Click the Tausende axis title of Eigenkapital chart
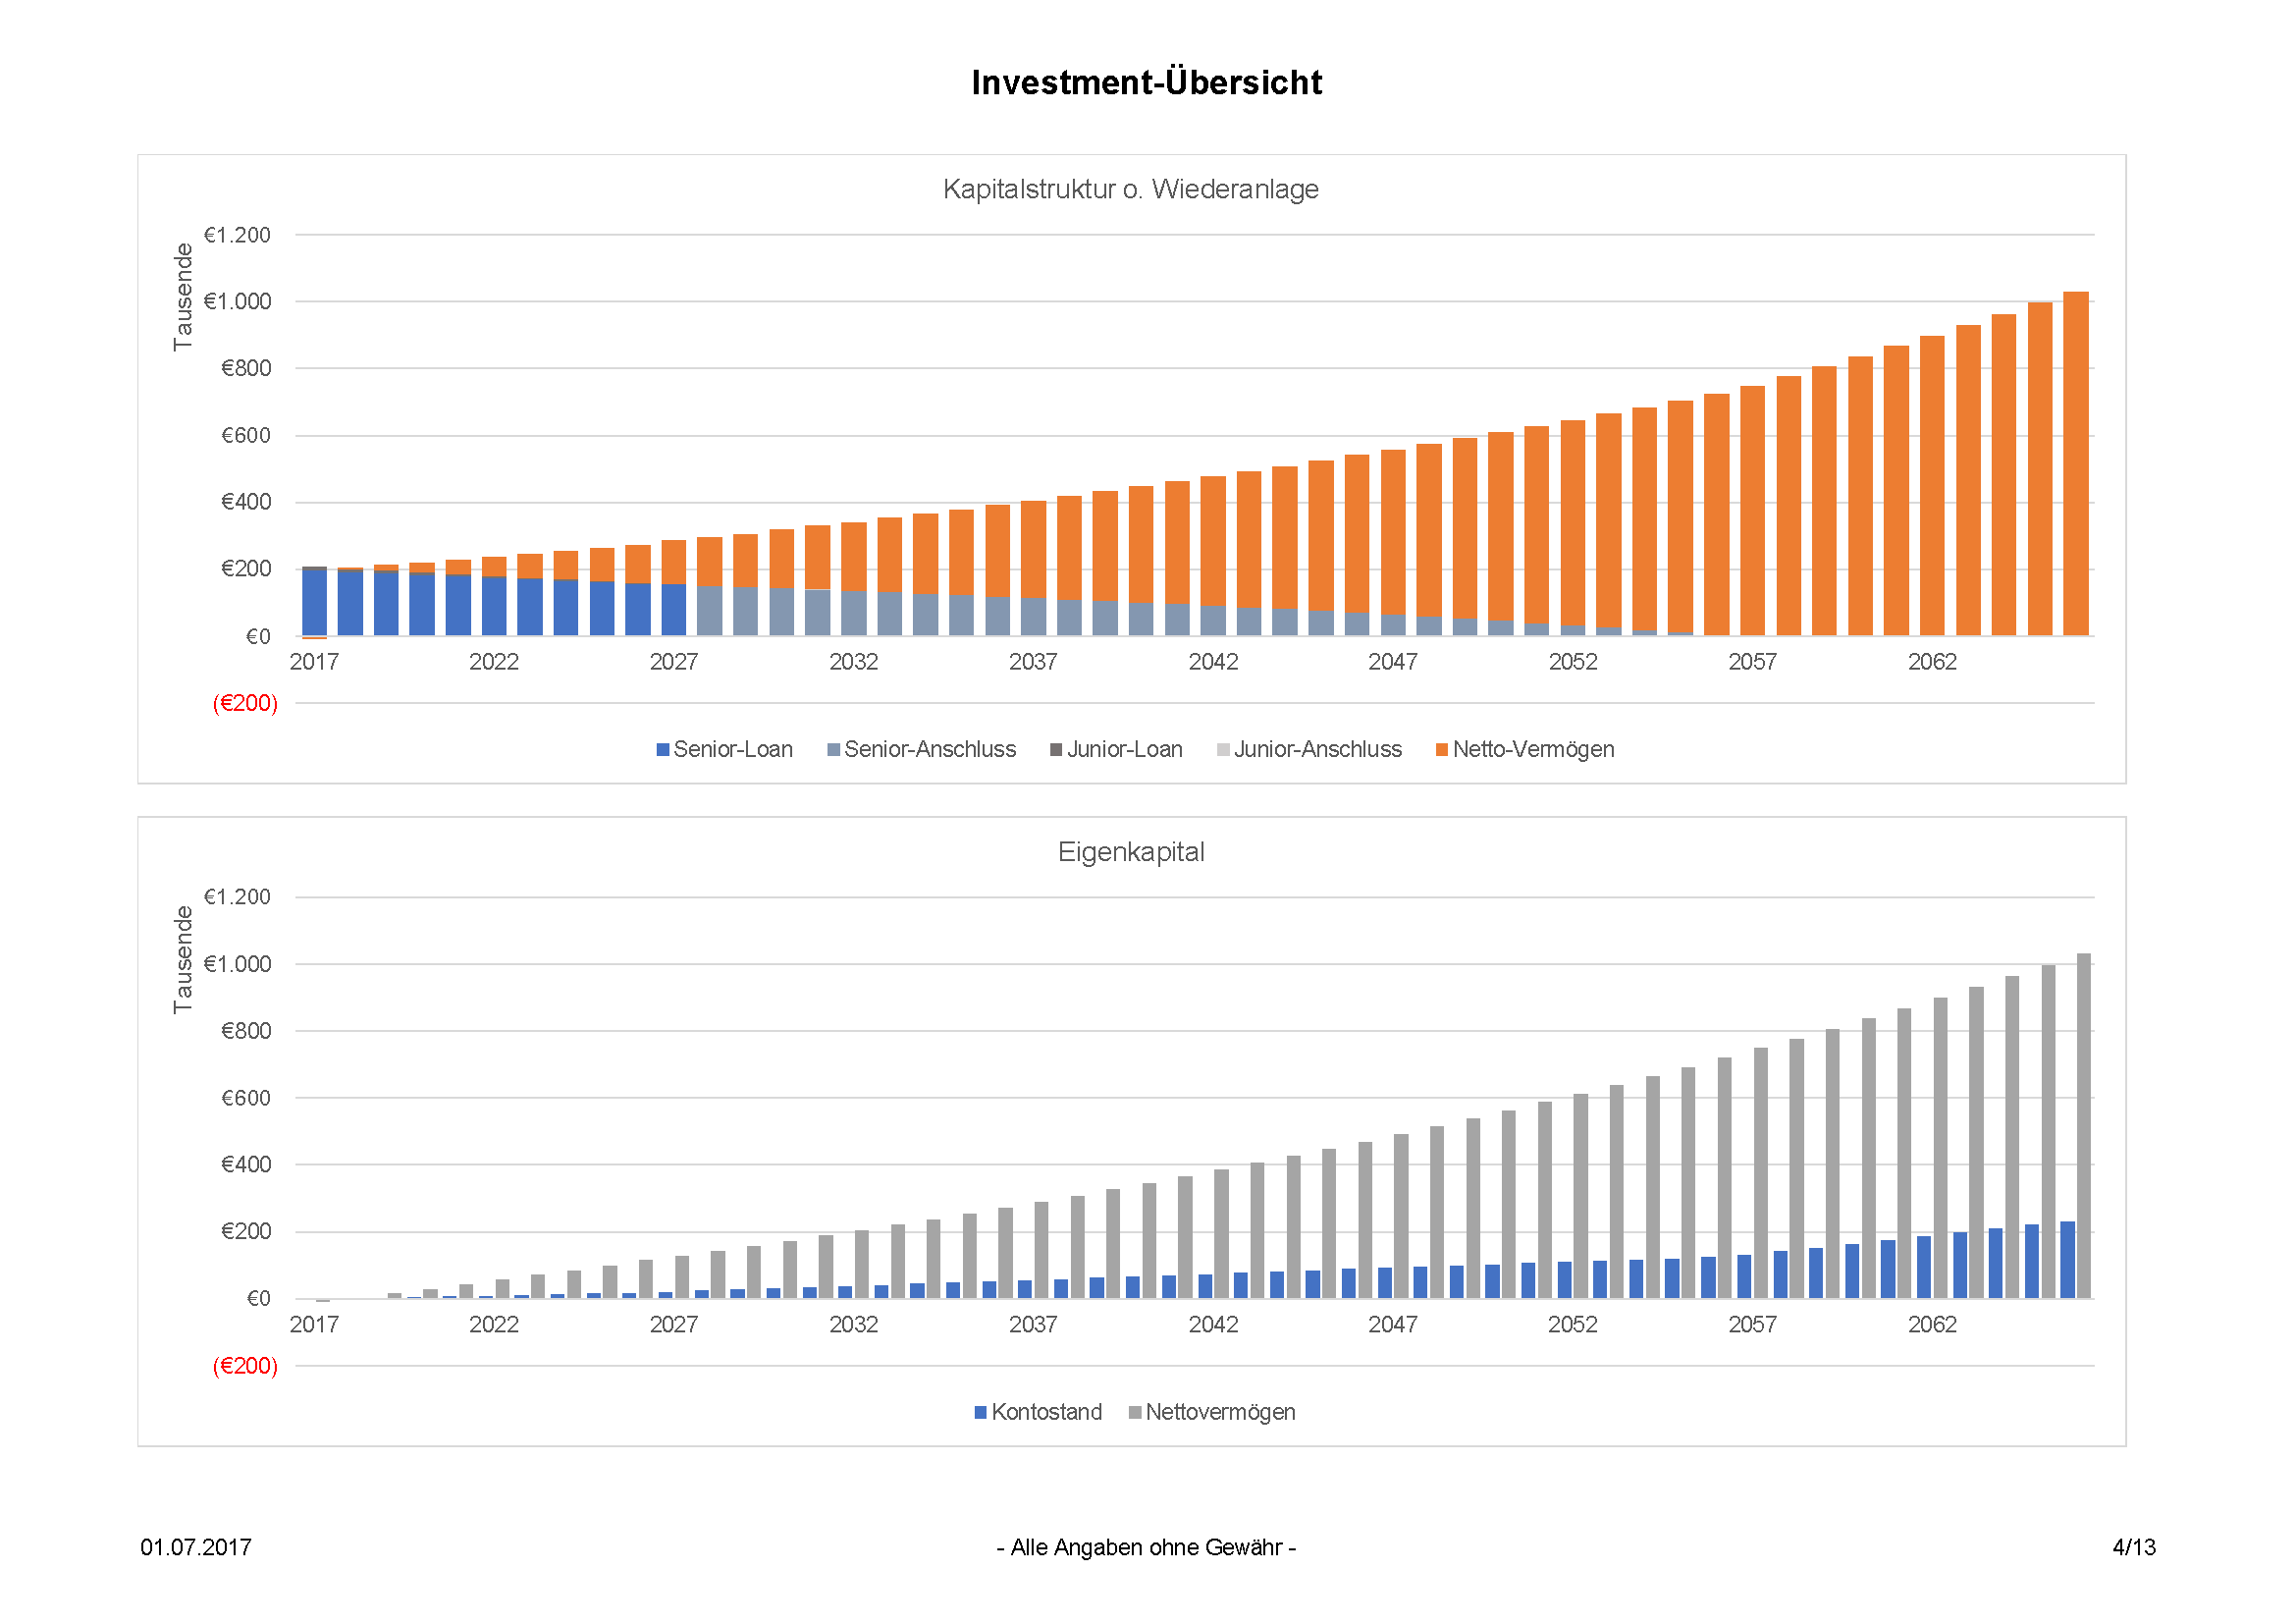 tap(182, 960)
